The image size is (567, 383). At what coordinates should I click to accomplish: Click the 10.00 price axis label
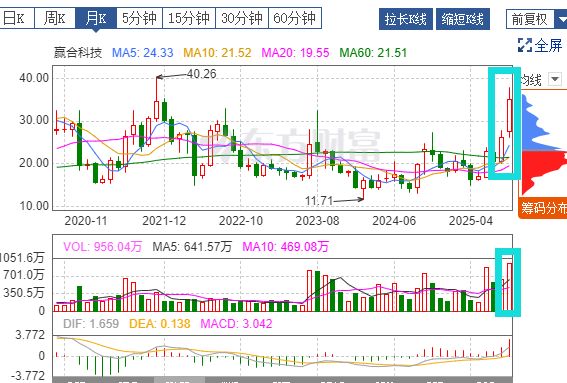[34, 206]
